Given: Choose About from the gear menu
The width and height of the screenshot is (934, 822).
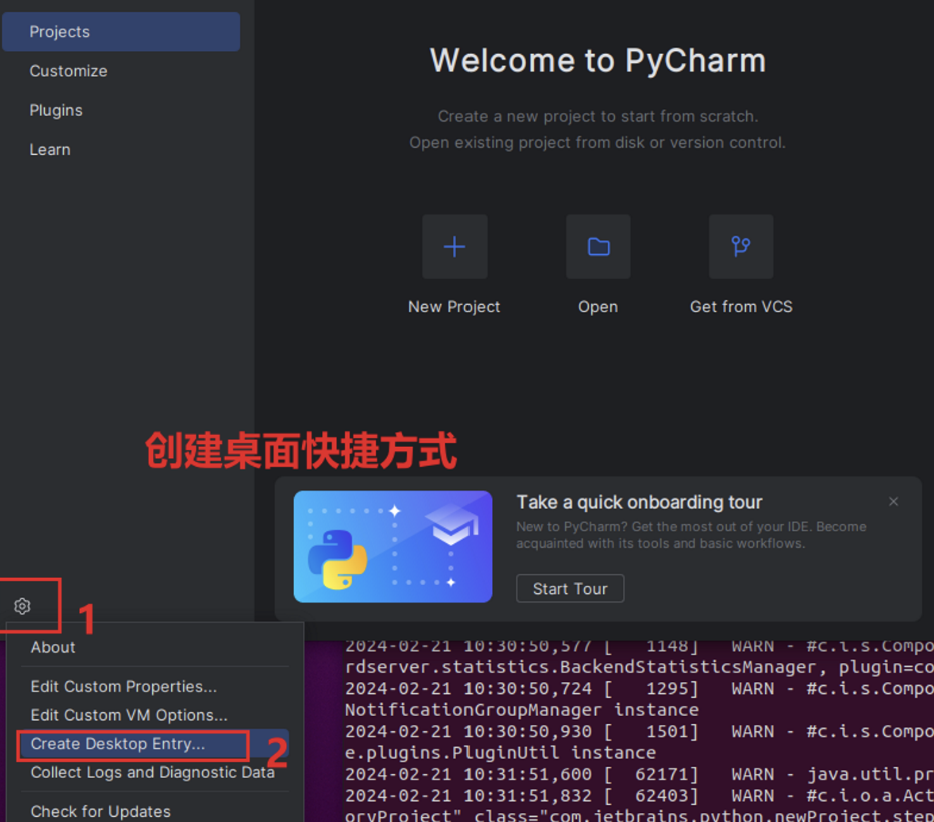Looking at the screenshot, I should pyautogui.click(x=53, y=647).
